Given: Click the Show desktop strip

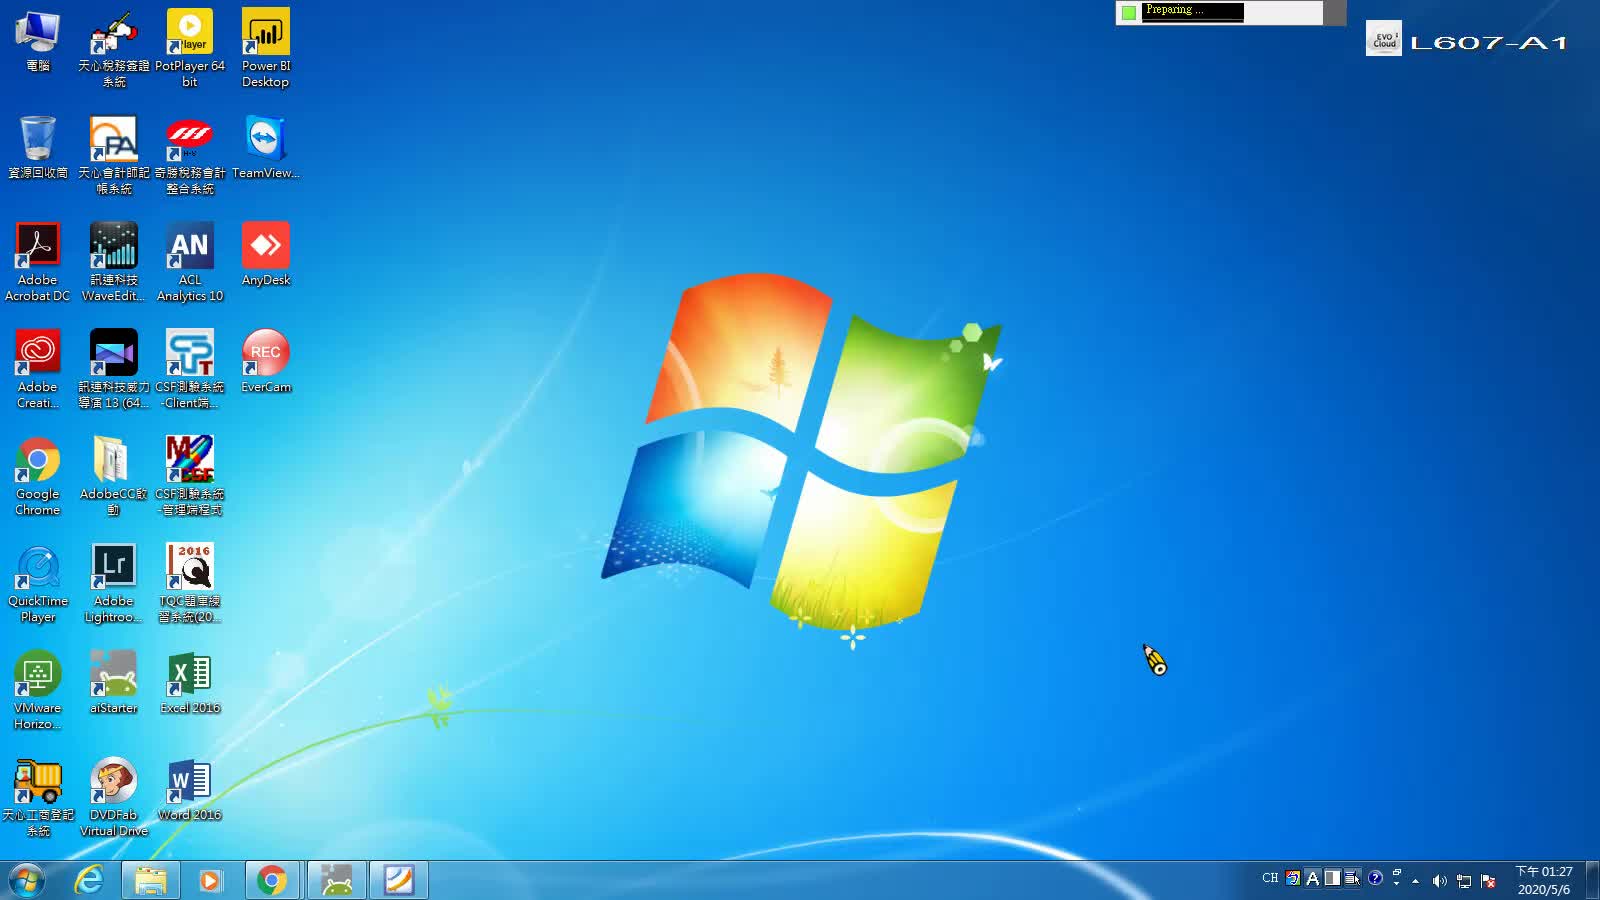Looking at the screenshot, I should pos(1592,880).
